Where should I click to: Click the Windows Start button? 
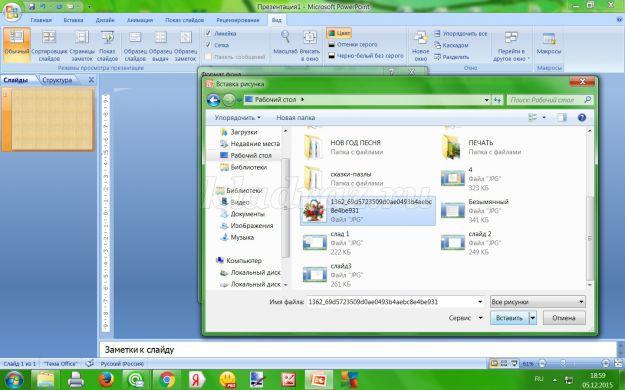tap(14, 379)
